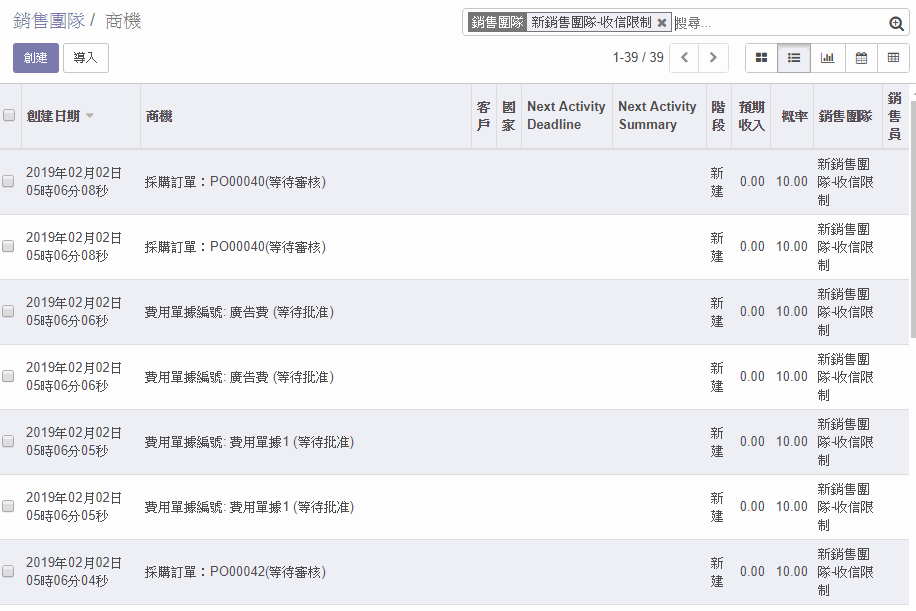The height and width of the screenshot is (611, 916).
Task: Open the pivot table view icon
Action: [x=893, y=58]
